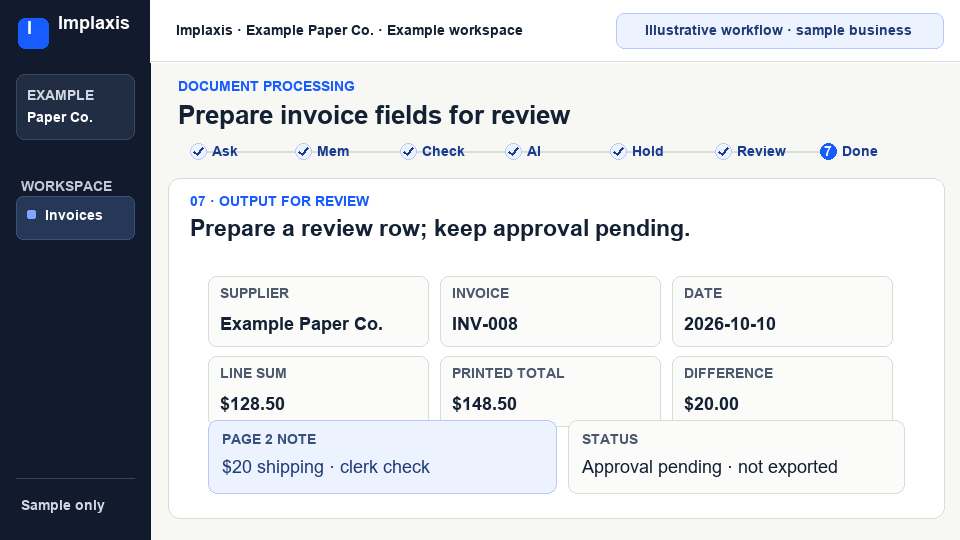Click the Check step checkmark icon
The height and width of the screenshot is (540, 960).
pyautogui.click(x=408, y=151)
